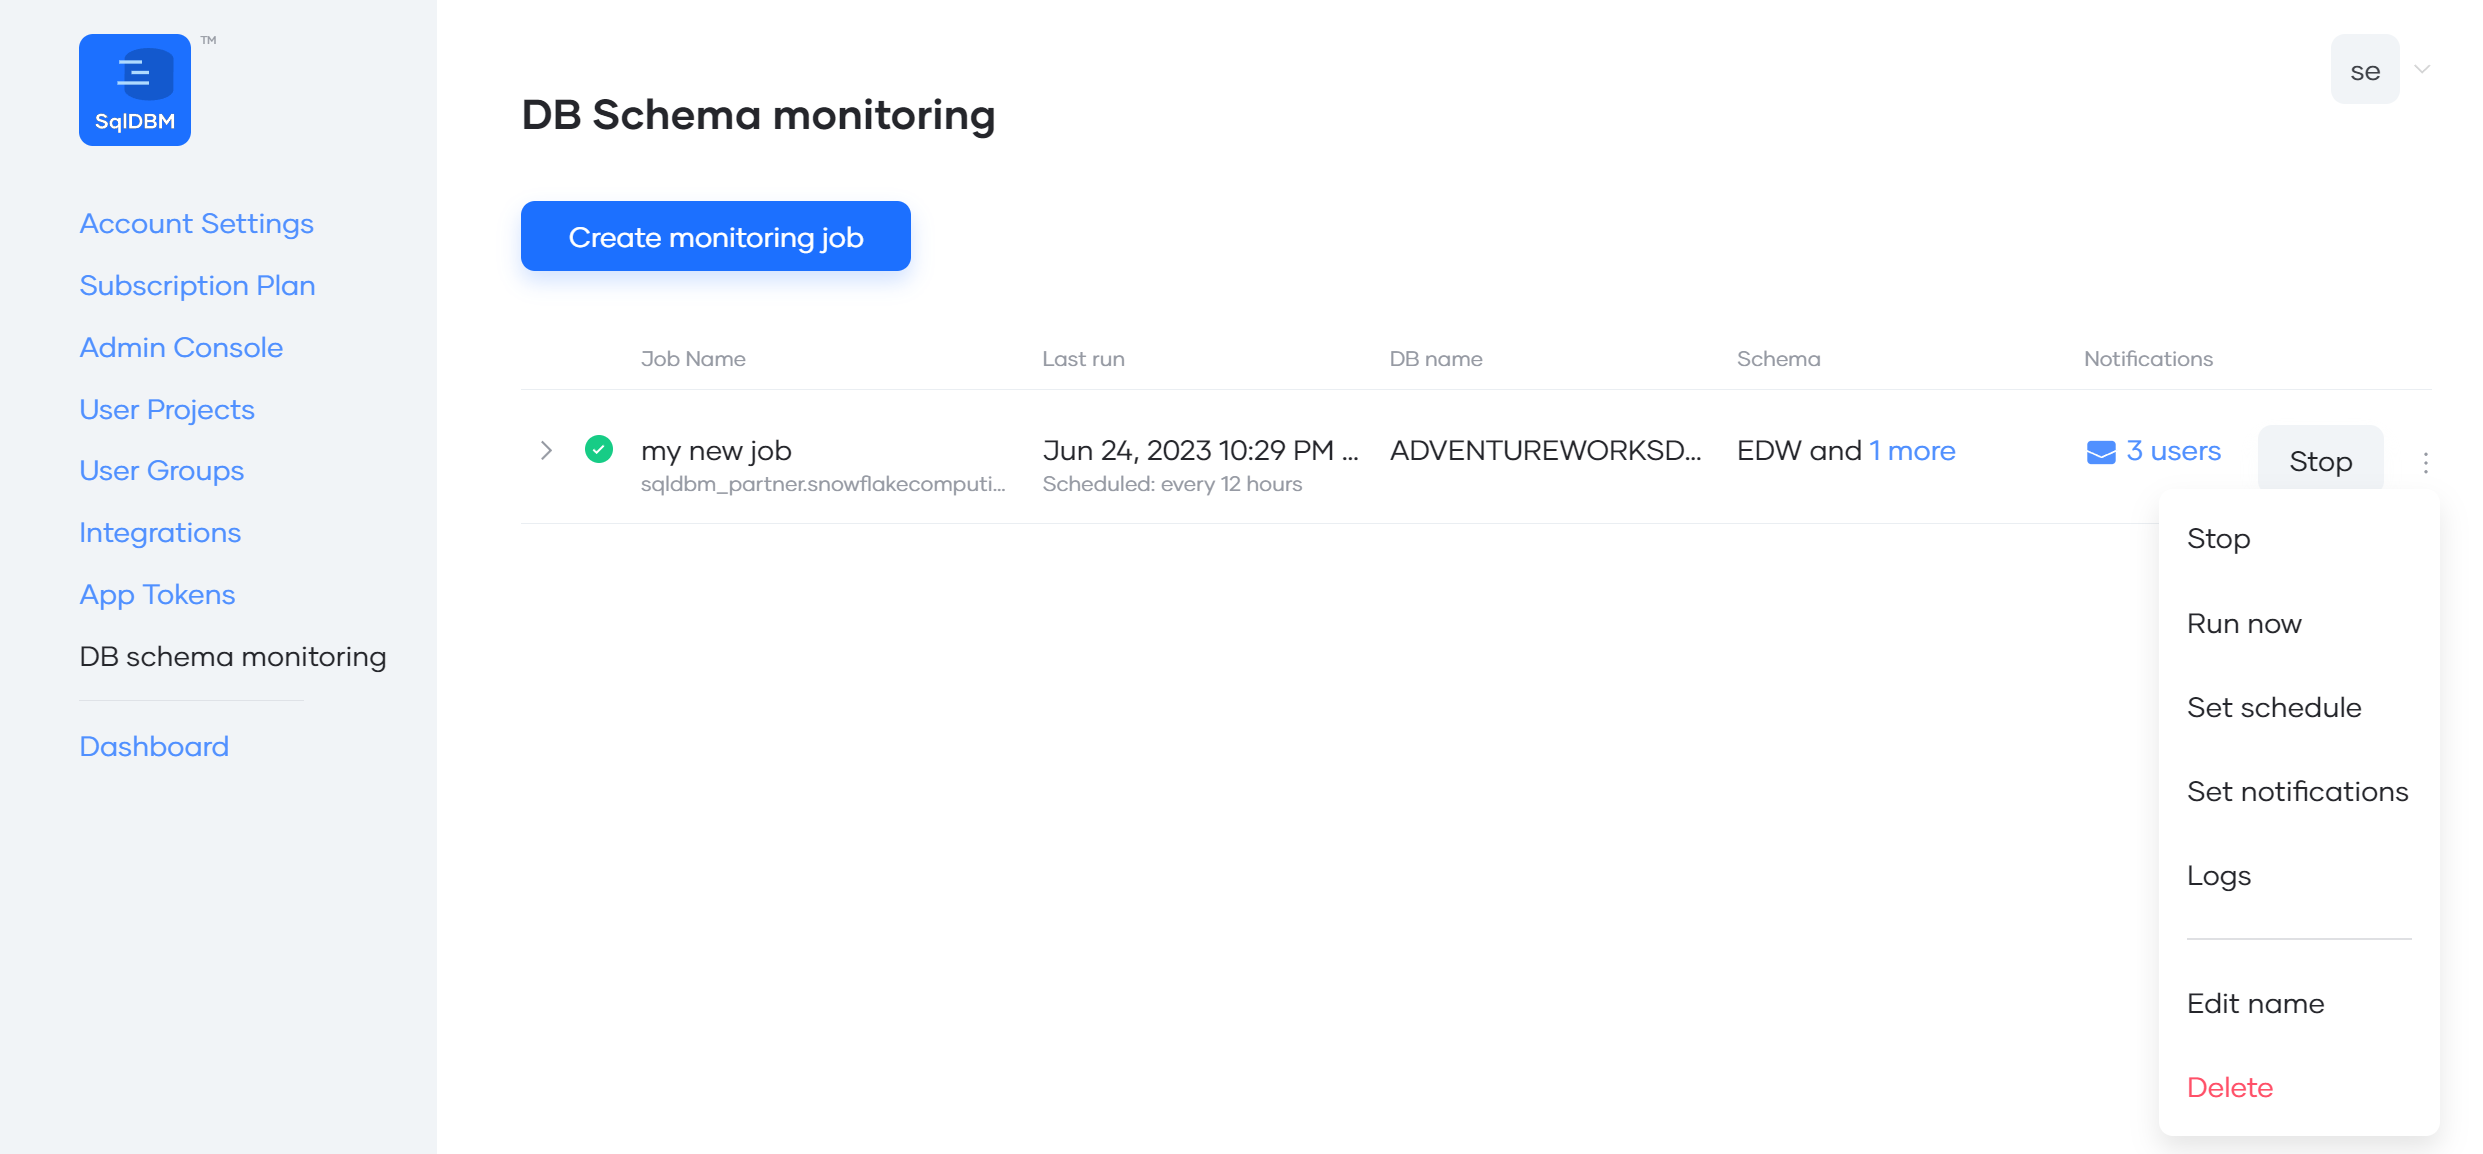The width and height of the screenshot is (2483, 1154).
Task: Navigate to User Groups
Action: [x=161, y=470]
